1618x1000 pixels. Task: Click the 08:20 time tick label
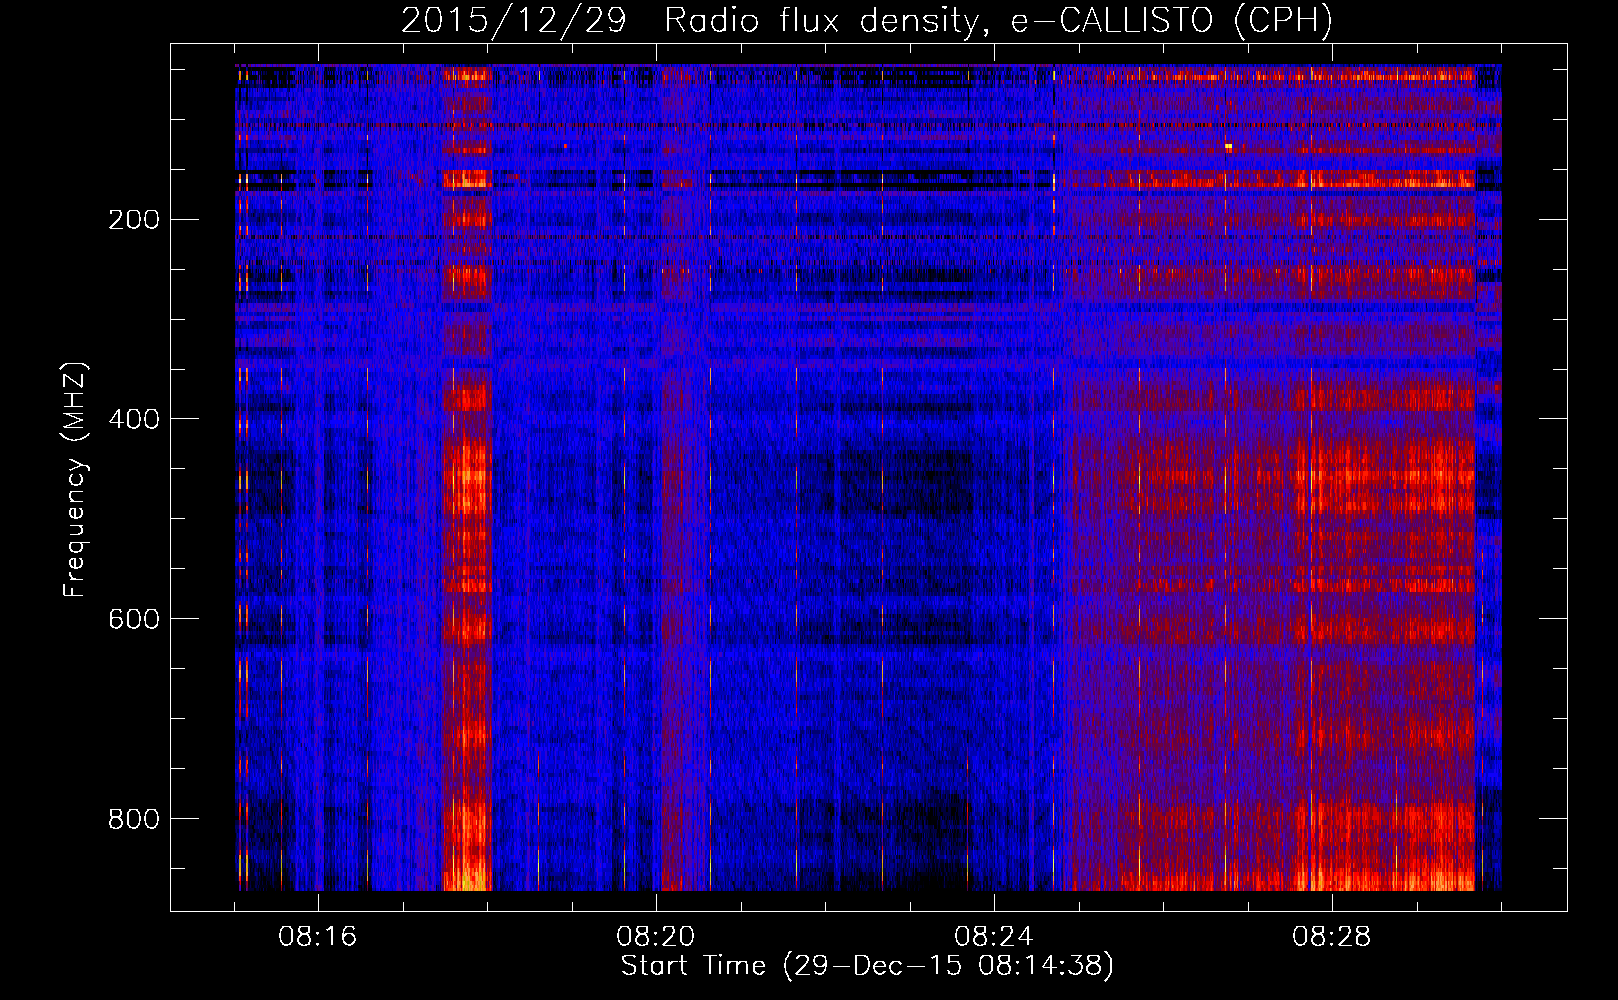tap(656, 937)
